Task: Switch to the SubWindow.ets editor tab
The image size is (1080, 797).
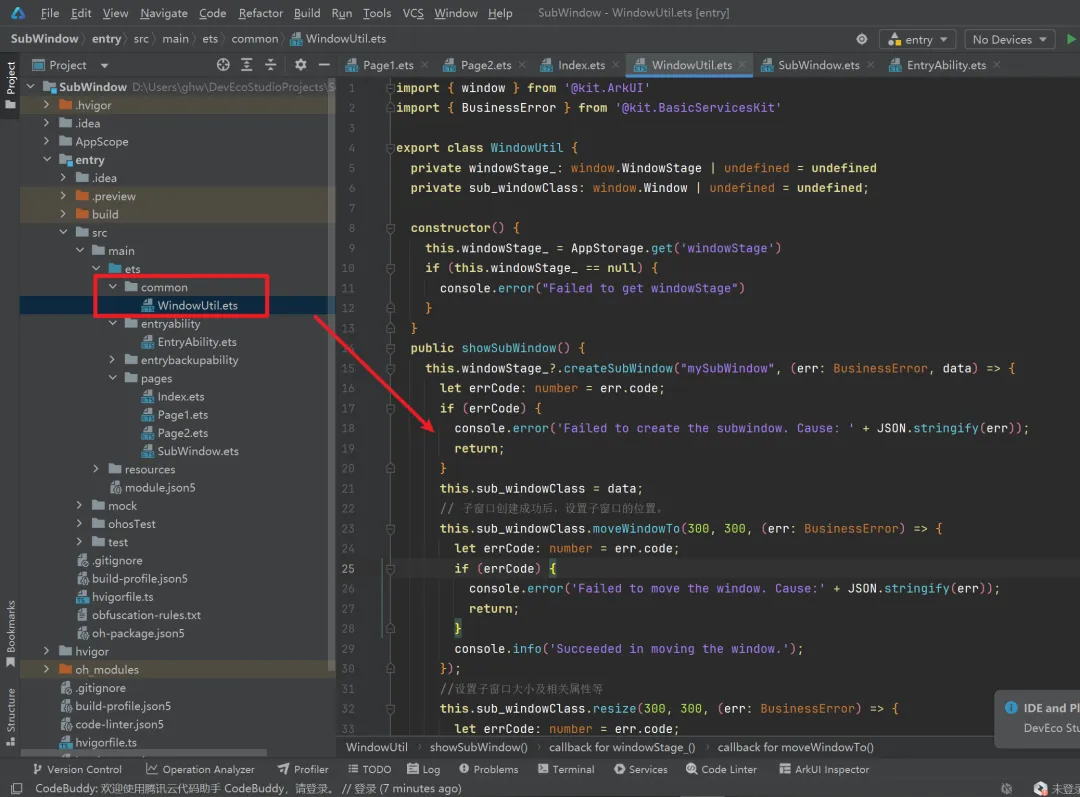Action: (817, 65)
